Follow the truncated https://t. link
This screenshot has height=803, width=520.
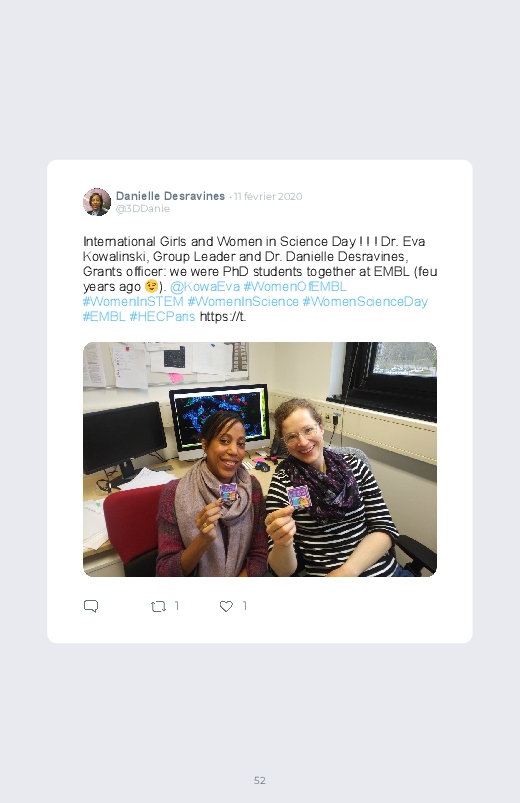pyautogui.click(x=223, y=316)
